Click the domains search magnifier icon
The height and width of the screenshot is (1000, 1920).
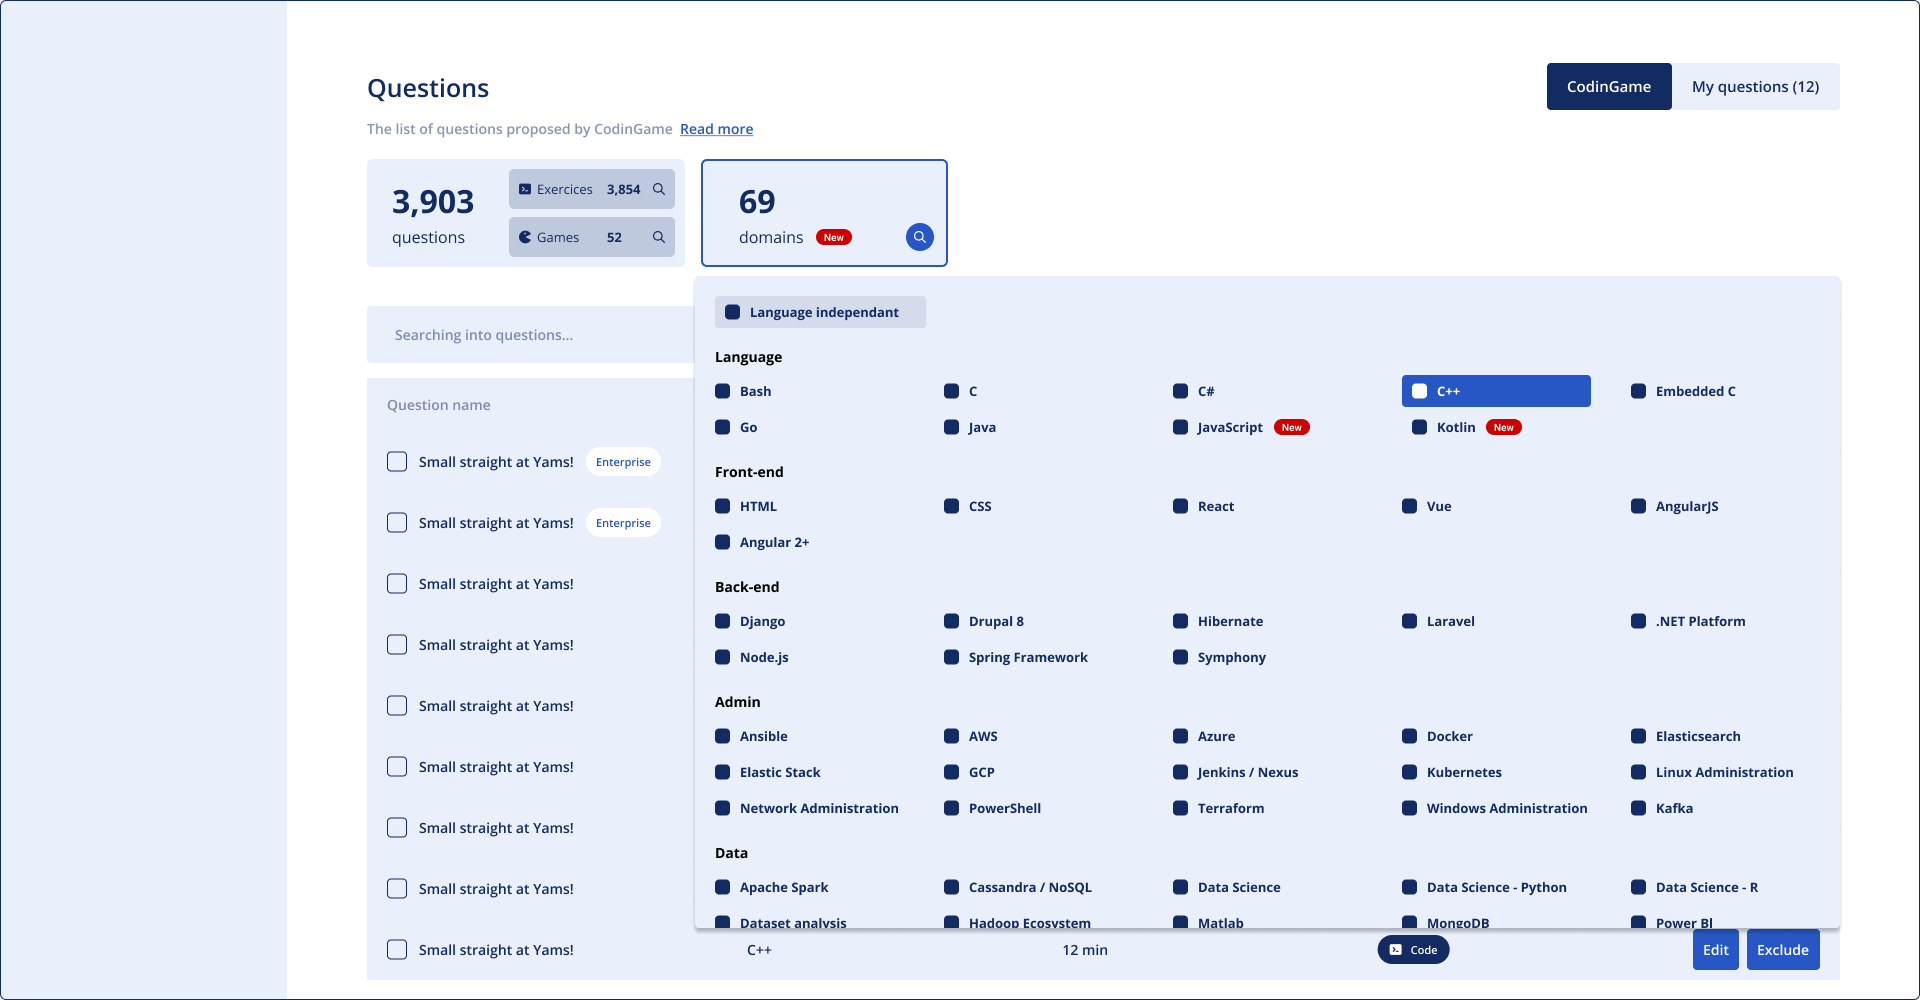click(x=919, y=237)
